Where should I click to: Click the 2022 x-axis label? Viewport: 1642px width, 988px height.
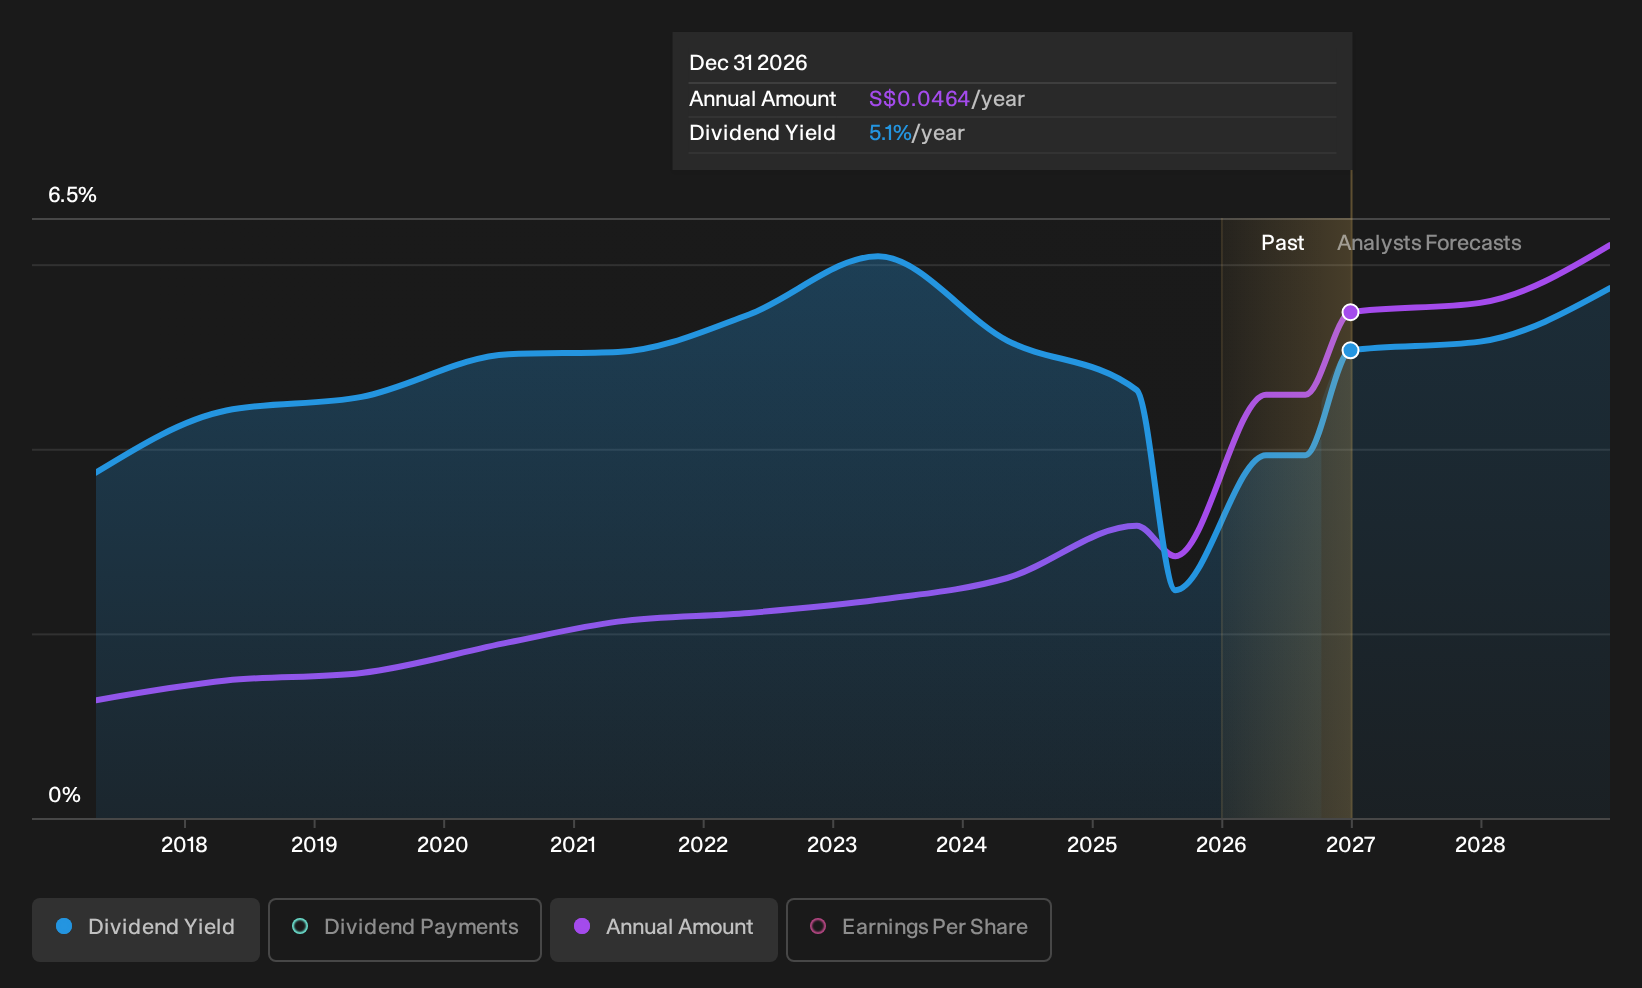[703, 845]
